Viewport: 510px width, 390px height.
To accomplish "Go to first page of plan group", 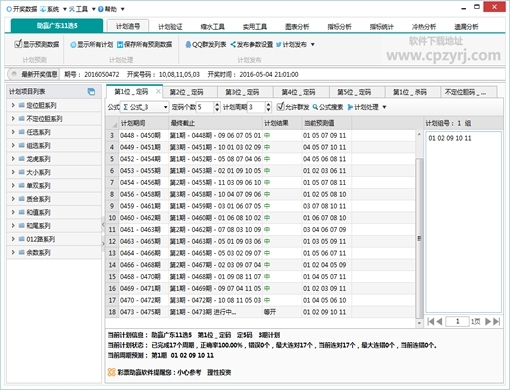I will tap(430, 321).
